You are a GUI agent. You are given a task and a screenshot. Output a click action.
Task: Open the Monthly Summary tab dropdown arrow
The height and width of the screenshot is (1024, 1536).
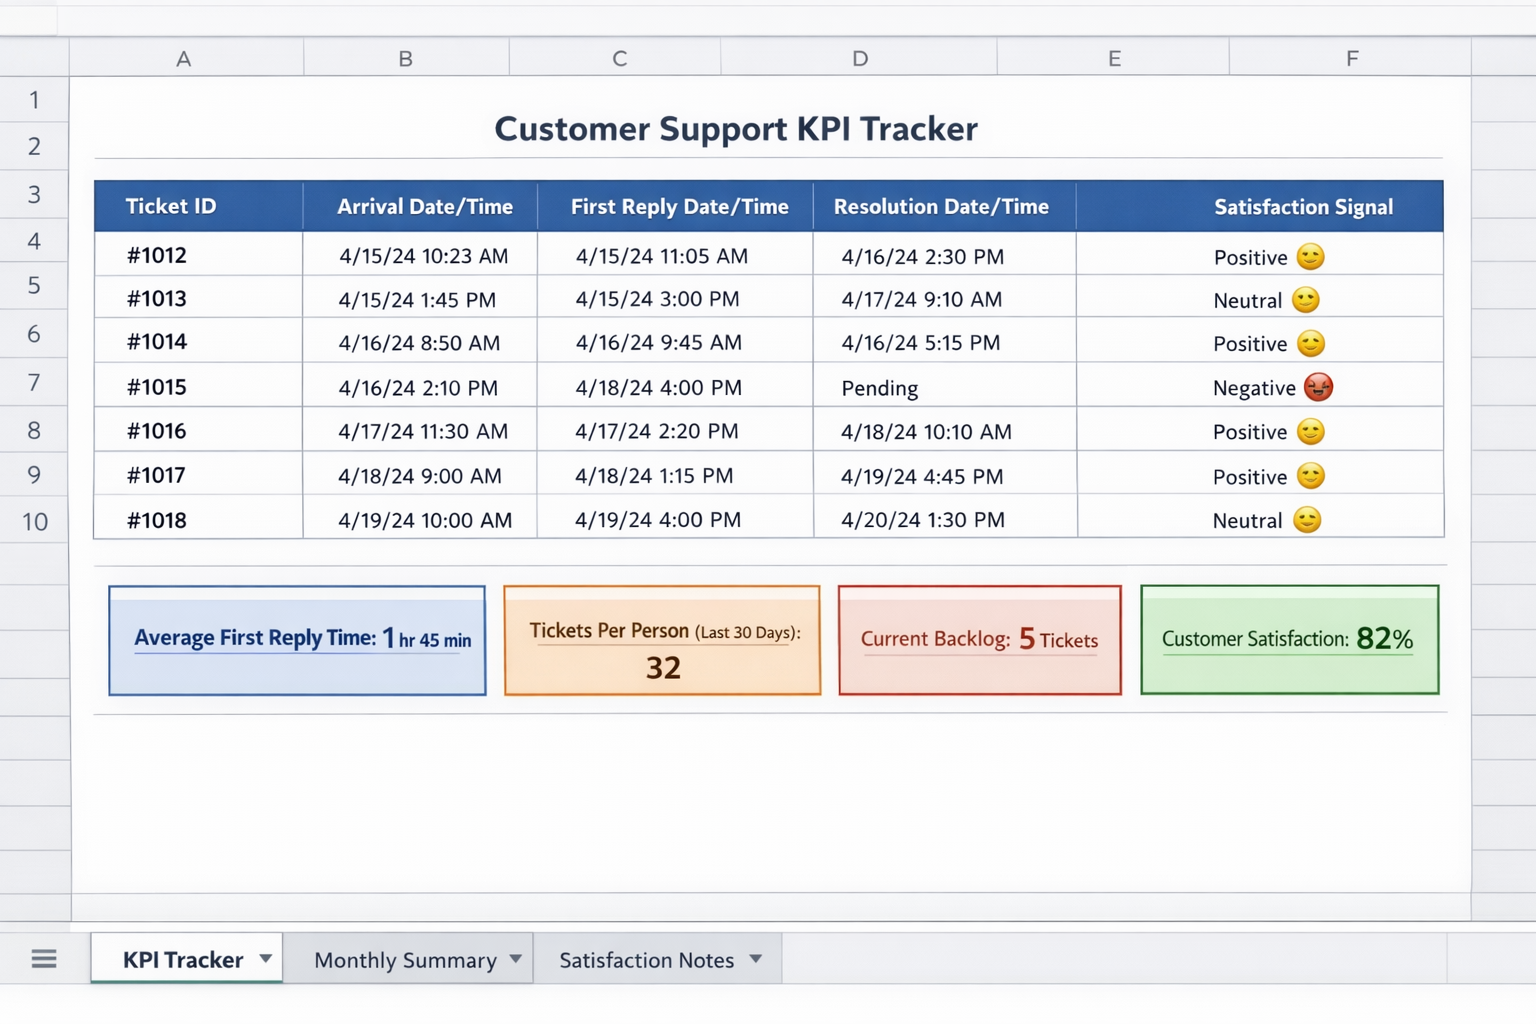514,958
